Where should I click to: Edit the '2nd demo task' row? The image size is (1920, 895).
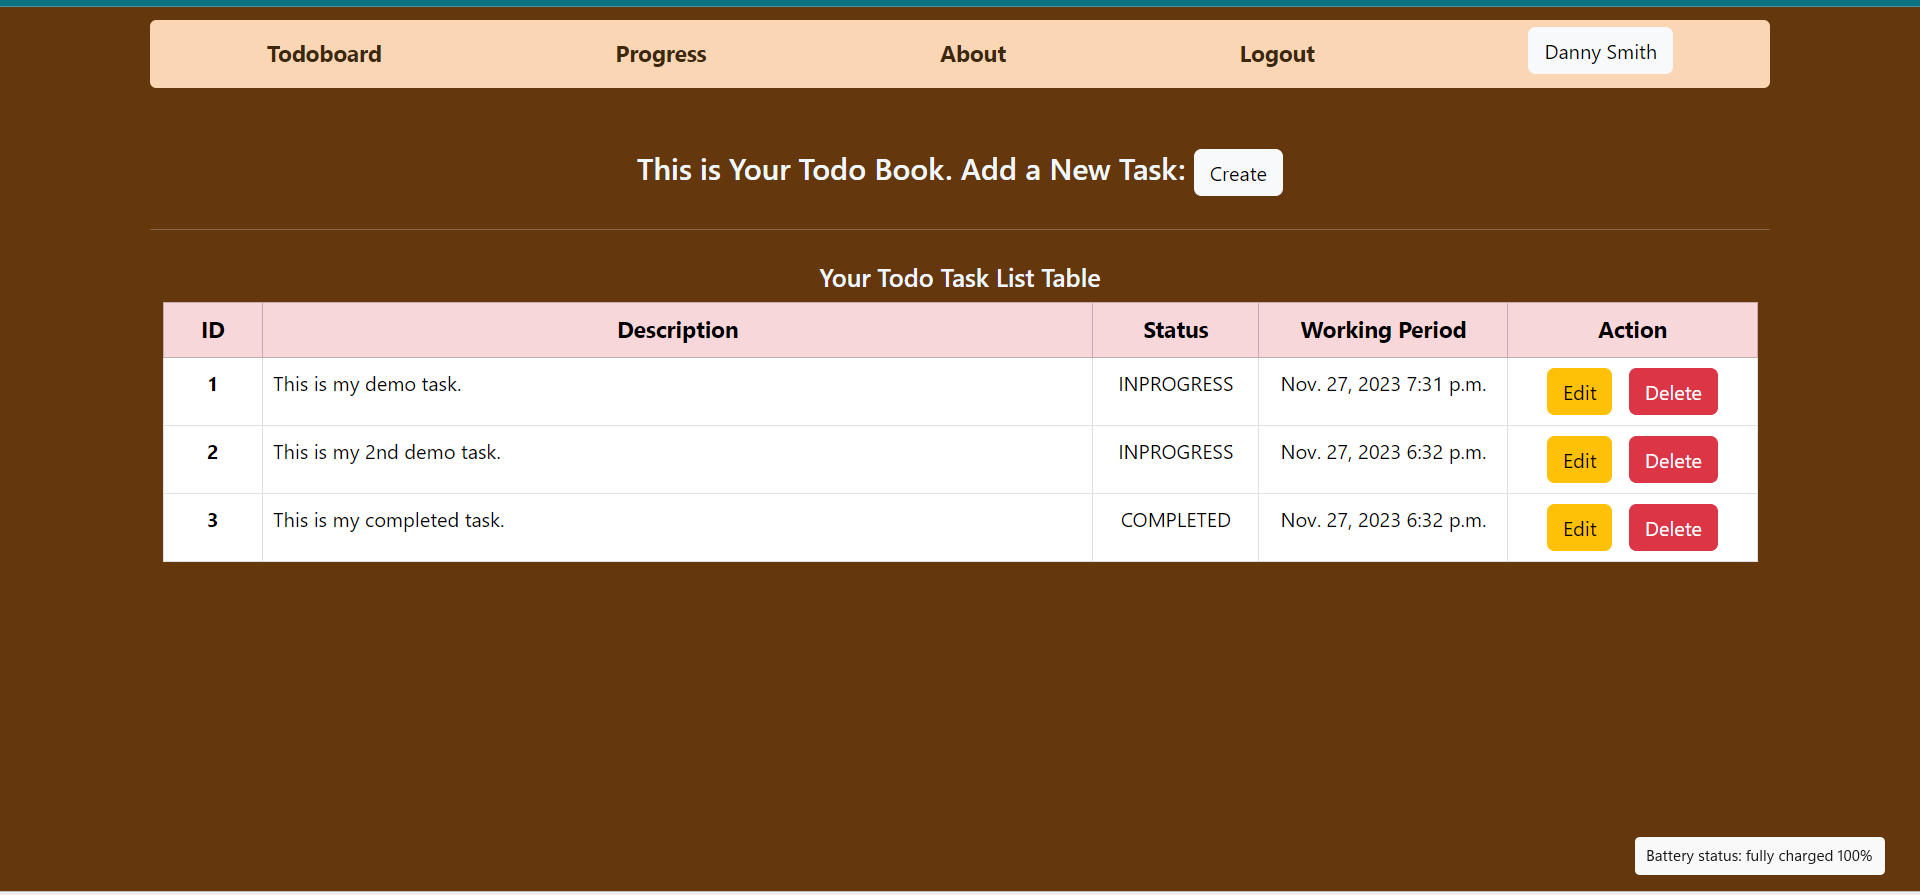(x=1579, y=460)
